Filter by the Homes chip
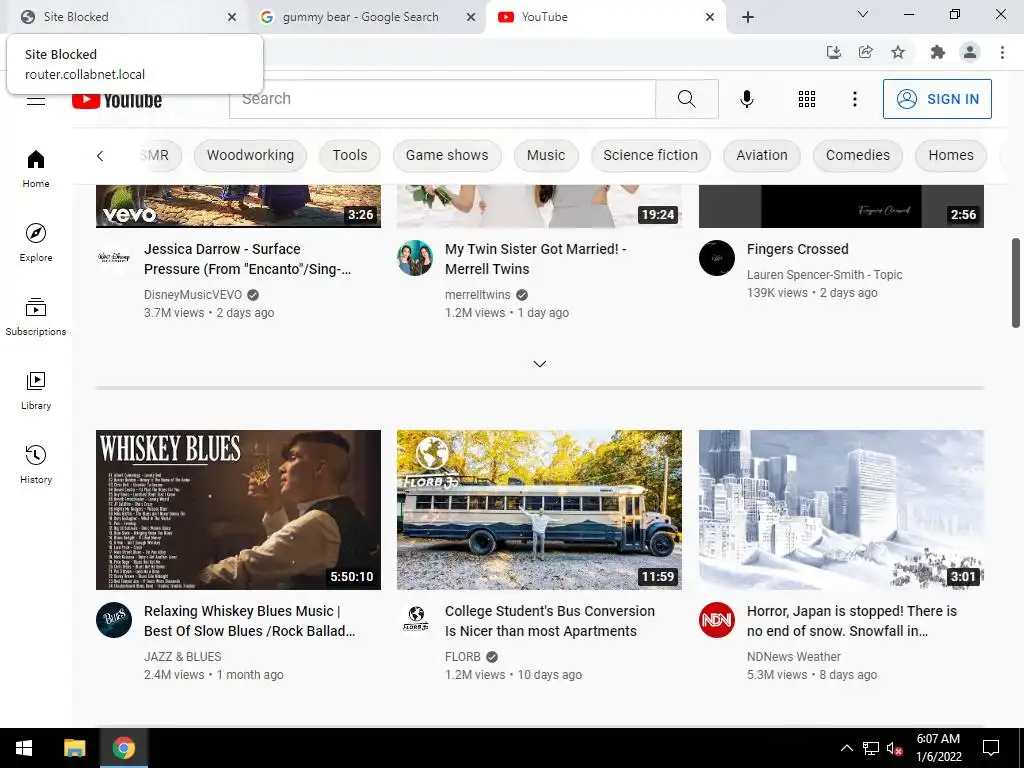 pyautogui.click(x=951, y=155)
